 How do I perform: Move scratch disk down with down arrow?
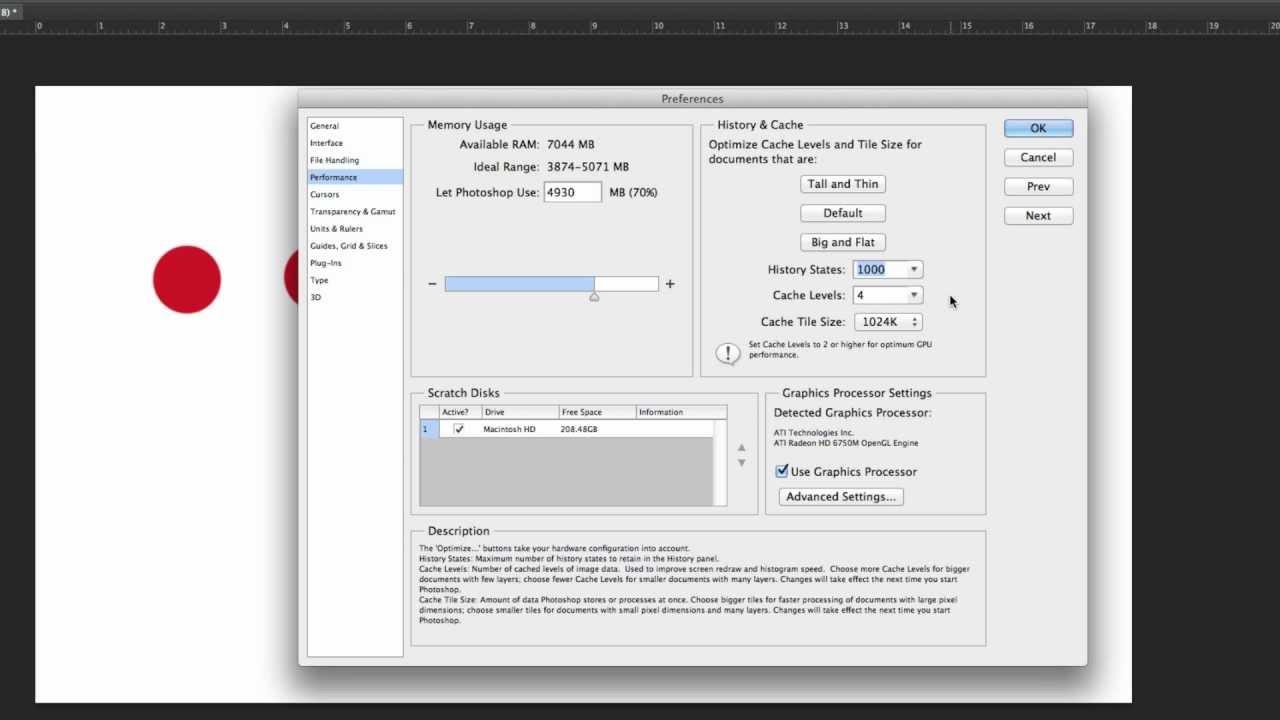(741, 463)
